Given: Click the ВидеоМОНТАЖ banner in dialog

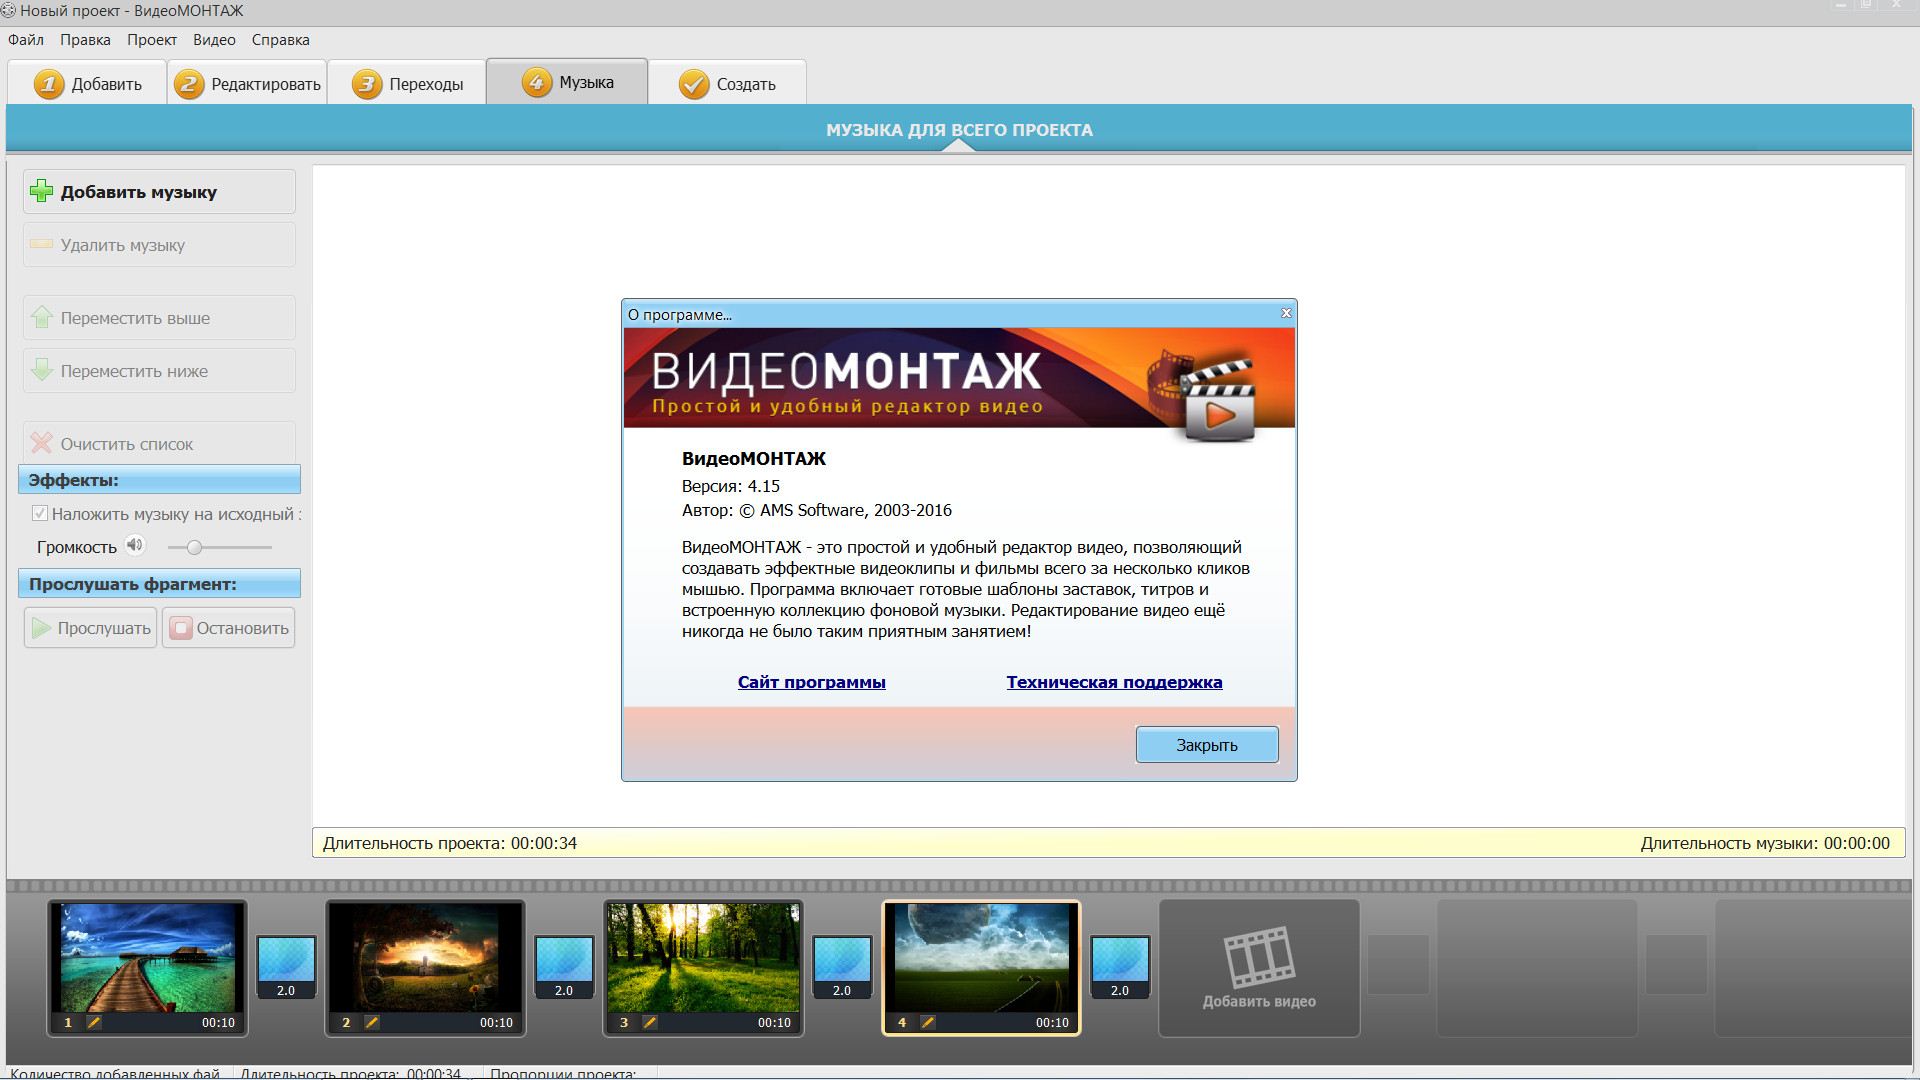Looking at the screenshot, I should (959, 378).
